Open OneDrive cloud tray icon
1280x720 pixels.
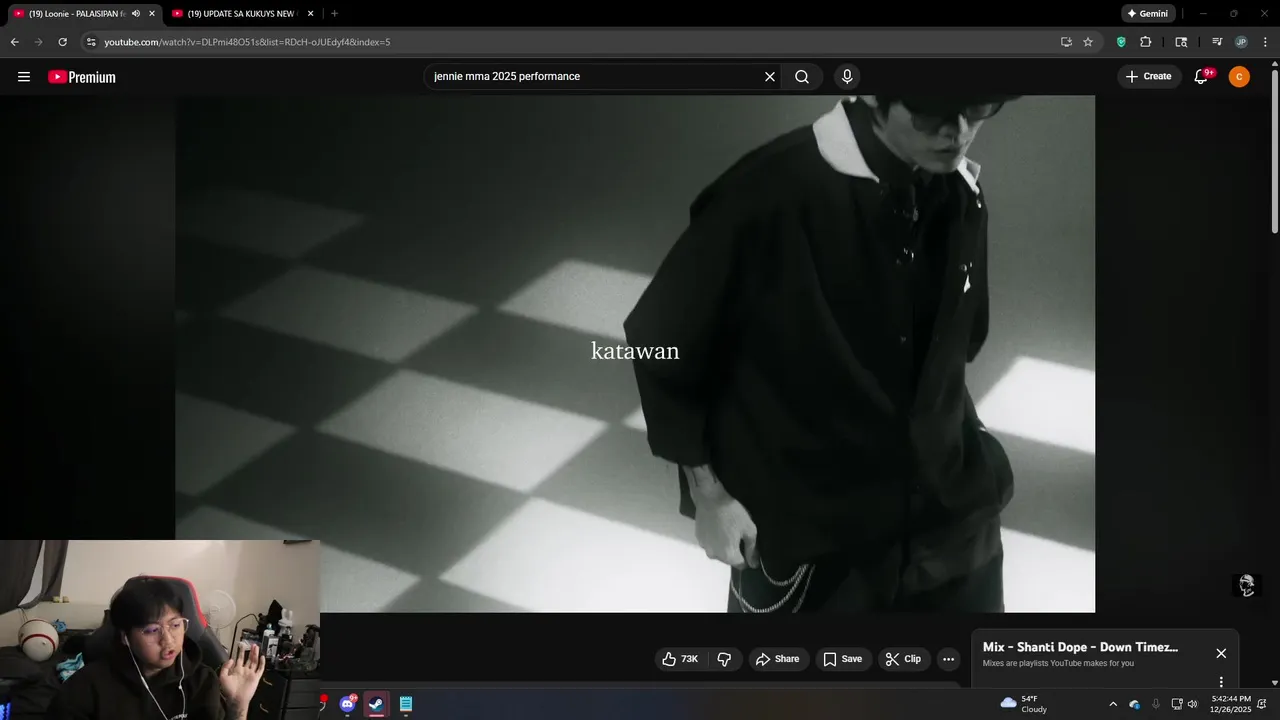coord(1134,704)
